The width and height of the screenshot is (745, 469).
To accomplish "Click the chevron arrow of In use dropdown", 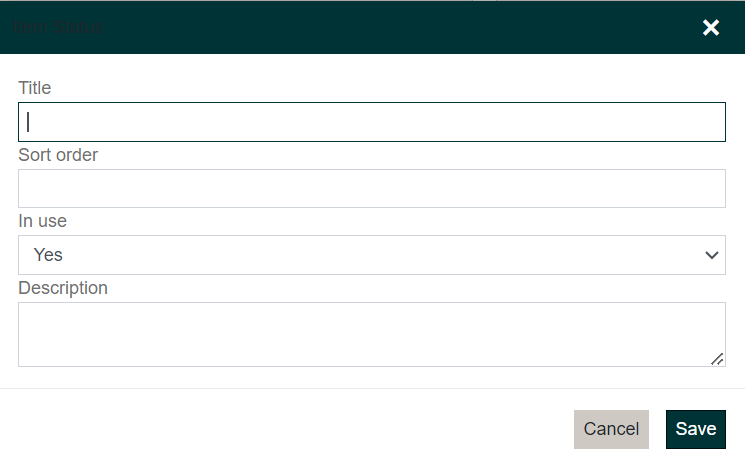I will [x=712, y=255].
